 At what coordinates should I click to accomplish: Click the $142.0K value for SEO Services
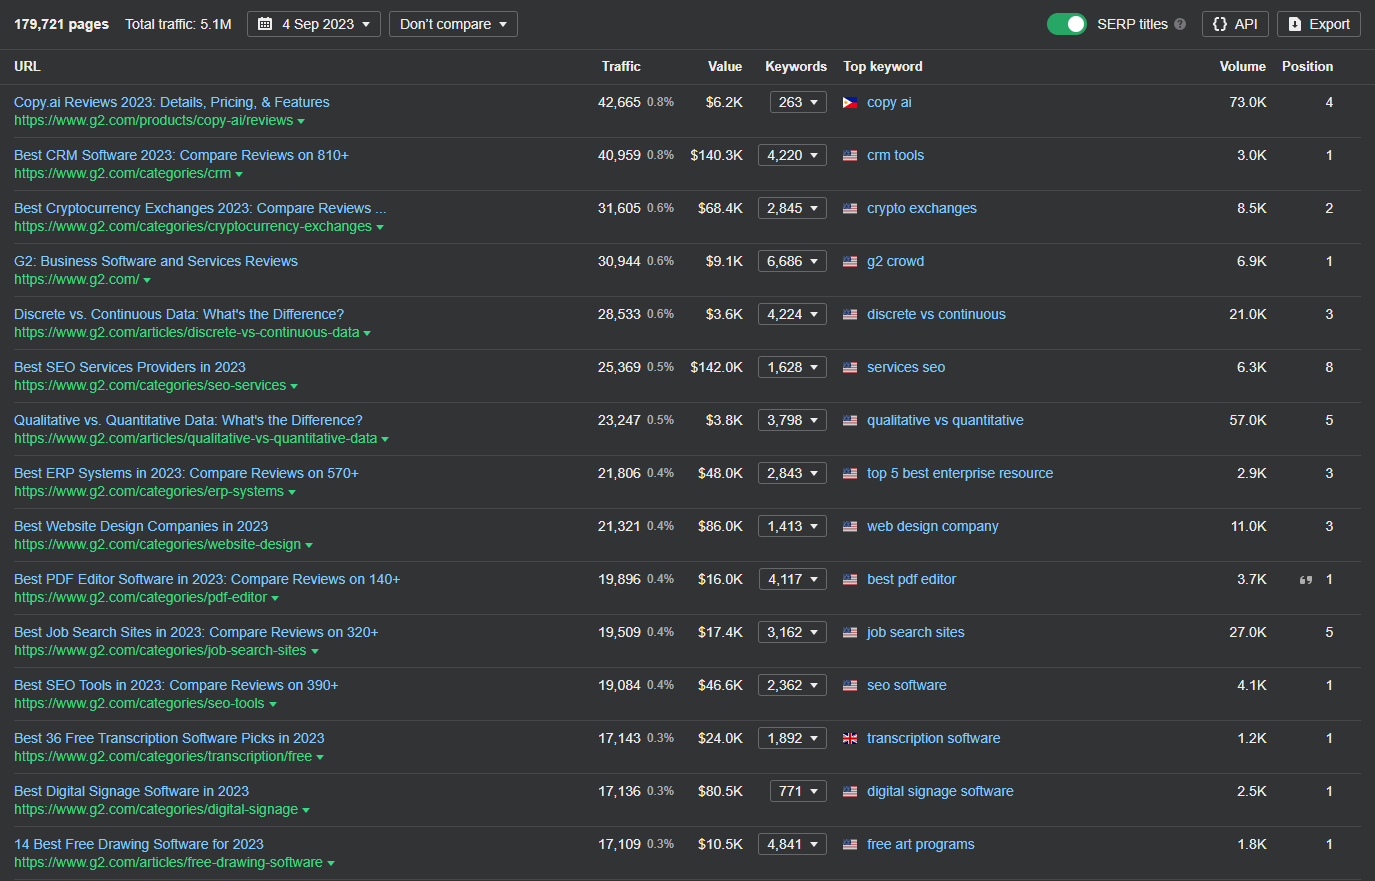(x=716, y=367)
